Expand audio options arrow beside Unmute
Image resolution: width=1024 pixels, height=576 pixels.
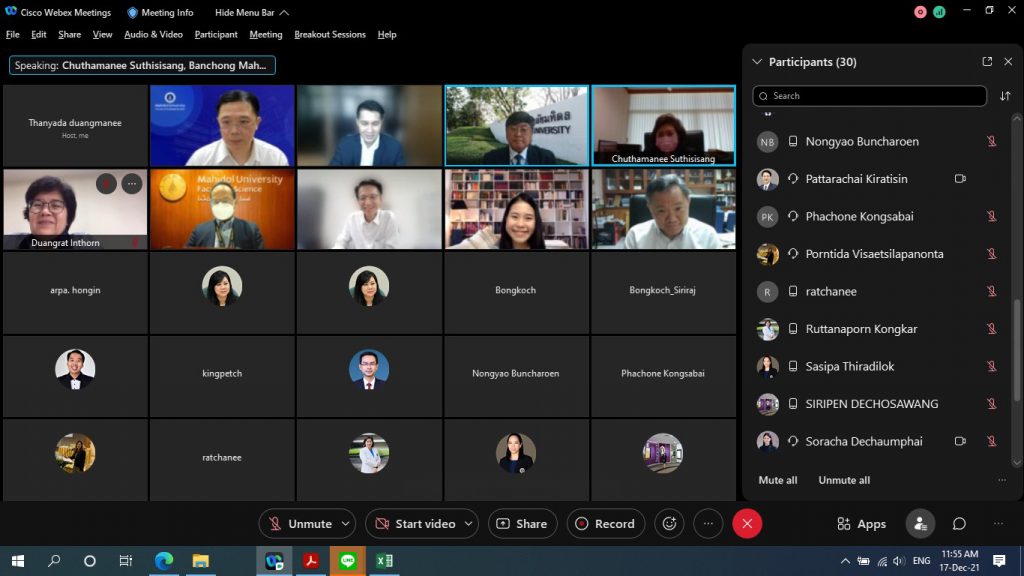tap(346, 524)
